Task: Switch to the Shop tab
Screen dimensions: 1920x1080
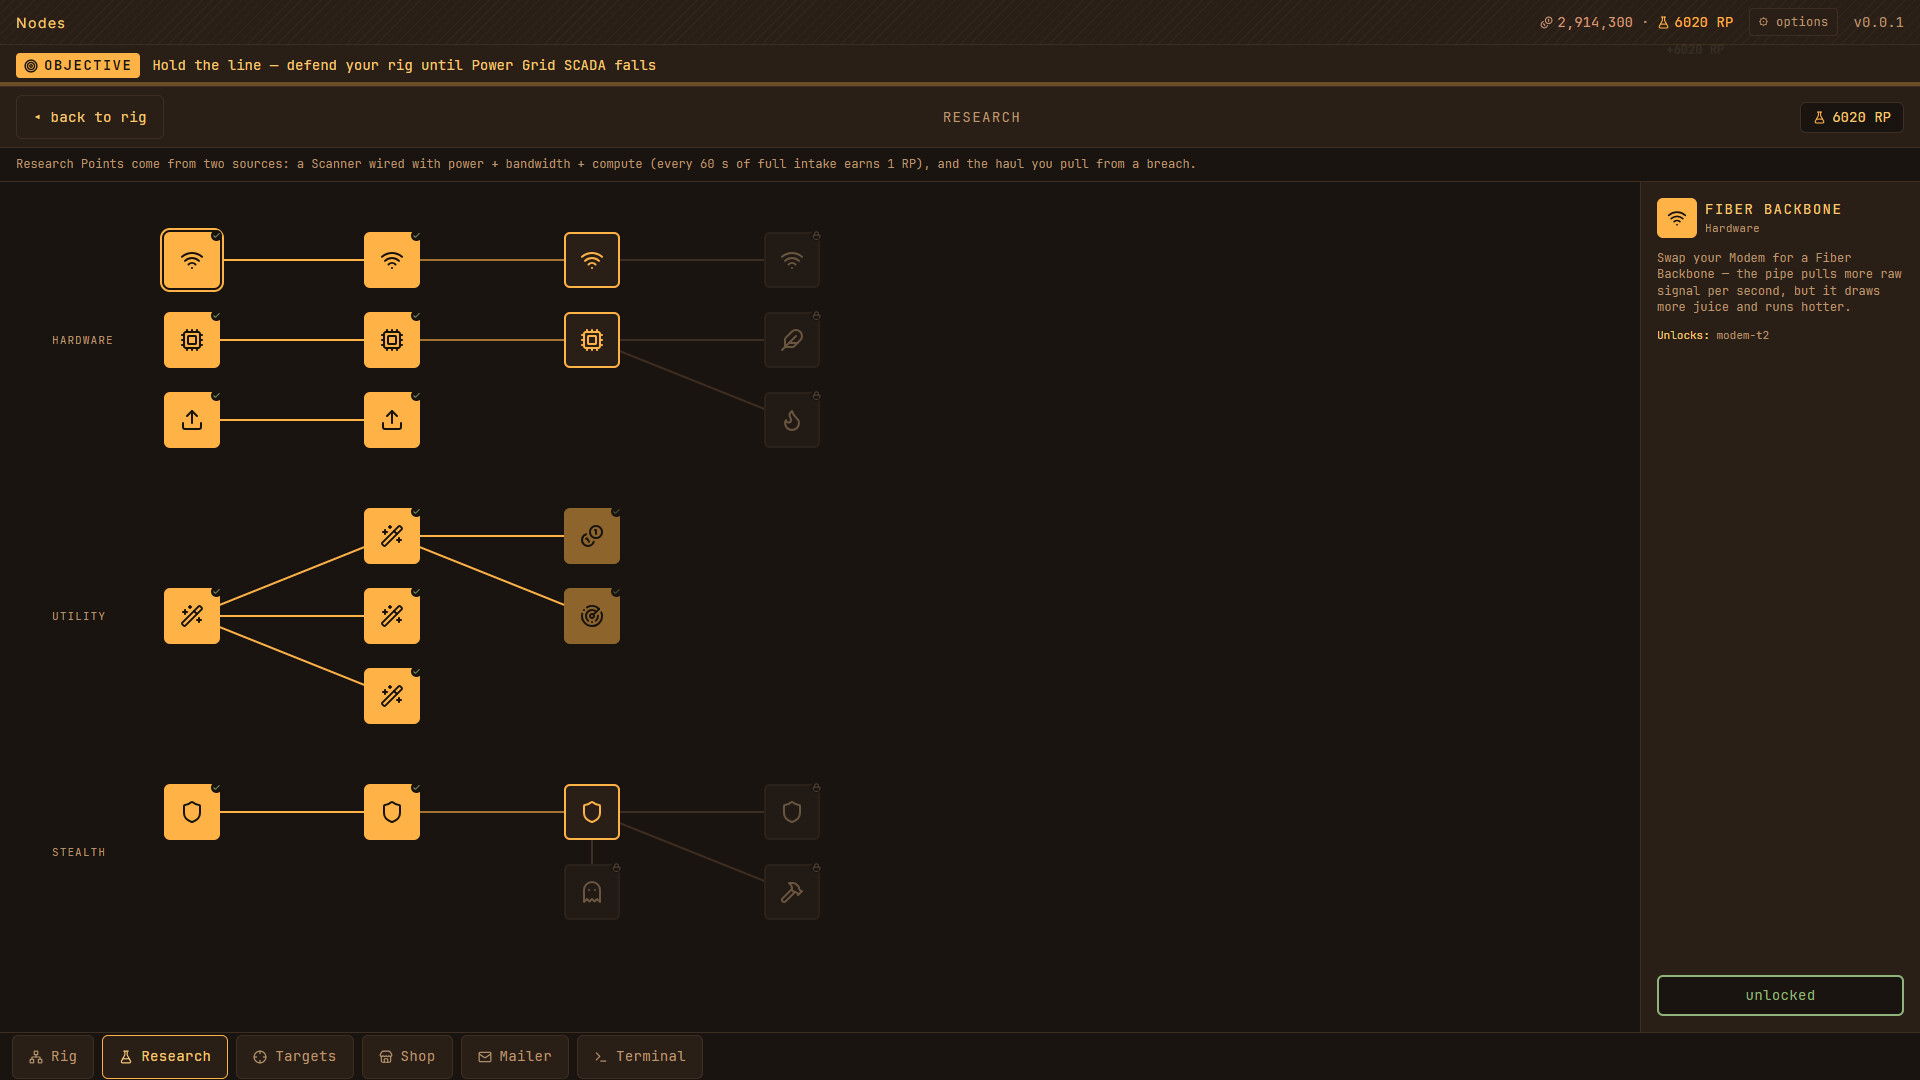Action: 407,1057
